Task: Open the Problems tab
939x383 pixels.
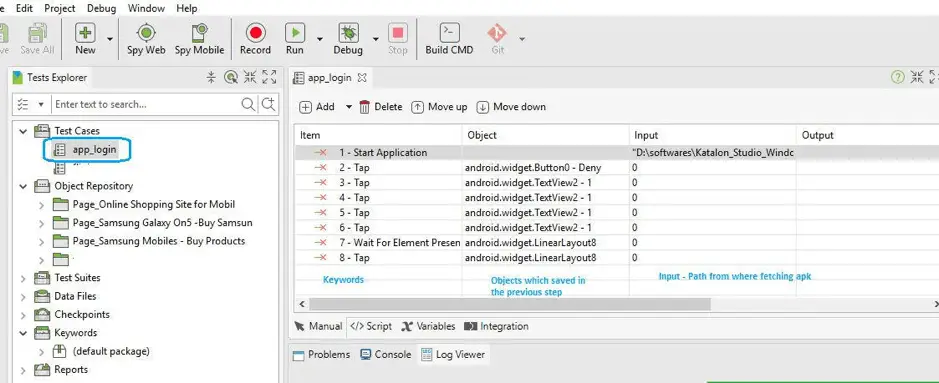Action: click(321, 355)
